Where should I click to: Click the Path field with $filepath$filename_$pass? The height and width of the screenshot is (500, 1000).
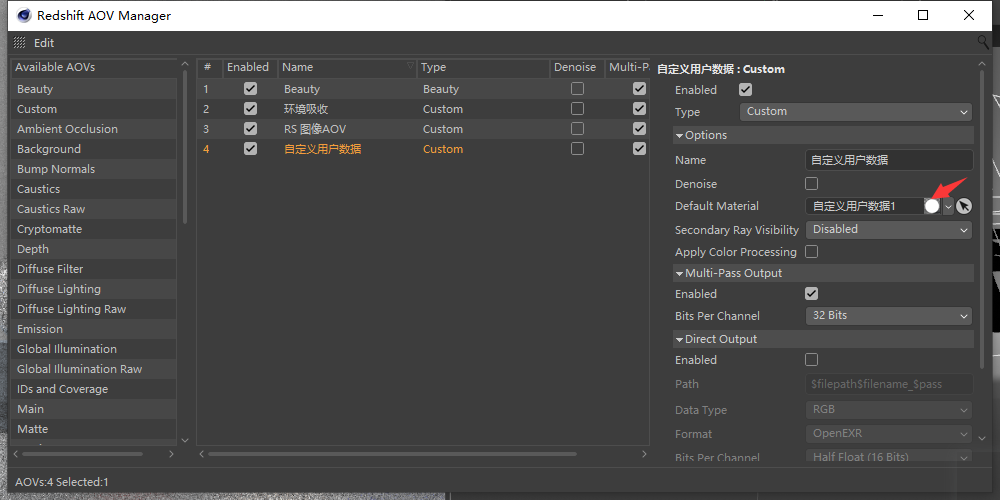click(890, 384)
